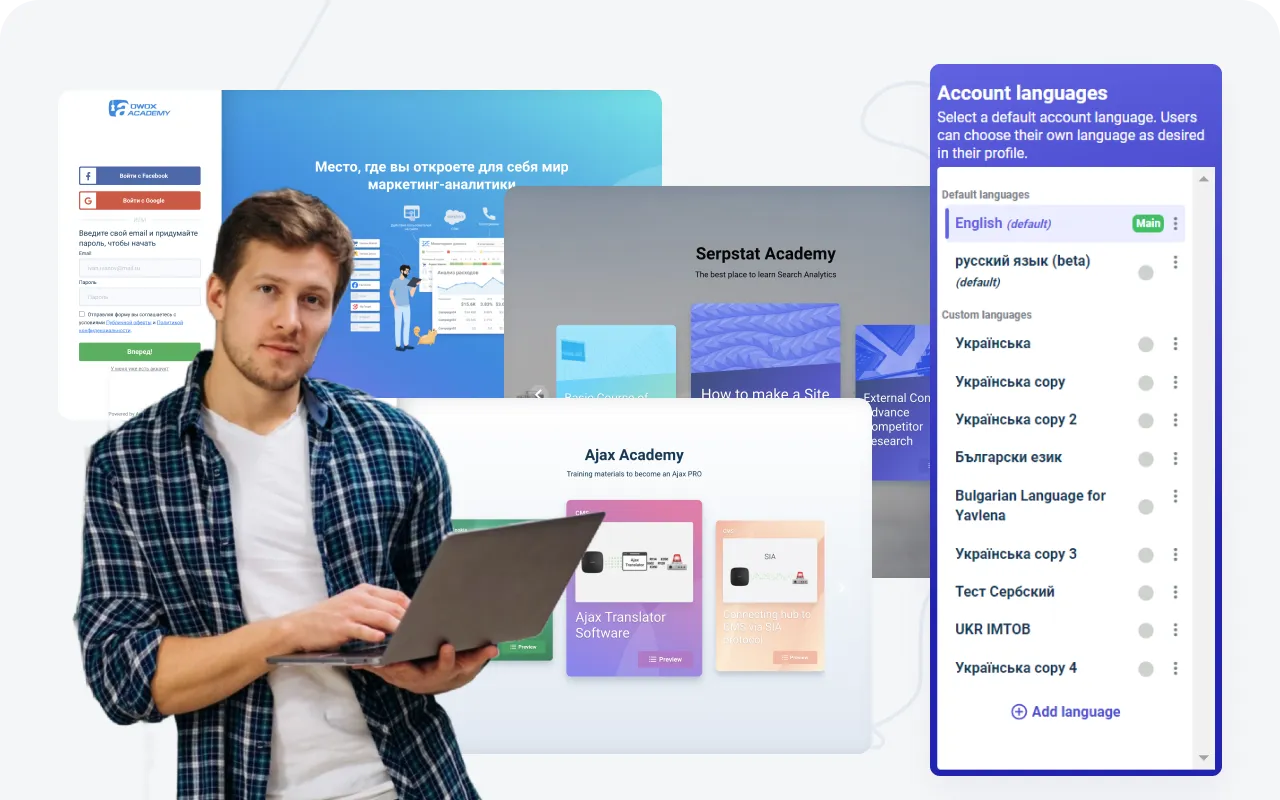Click the scroll up arrow in Account languages
The width and height of the screenshot is (1280, 800).
[x=1204, y=179]
